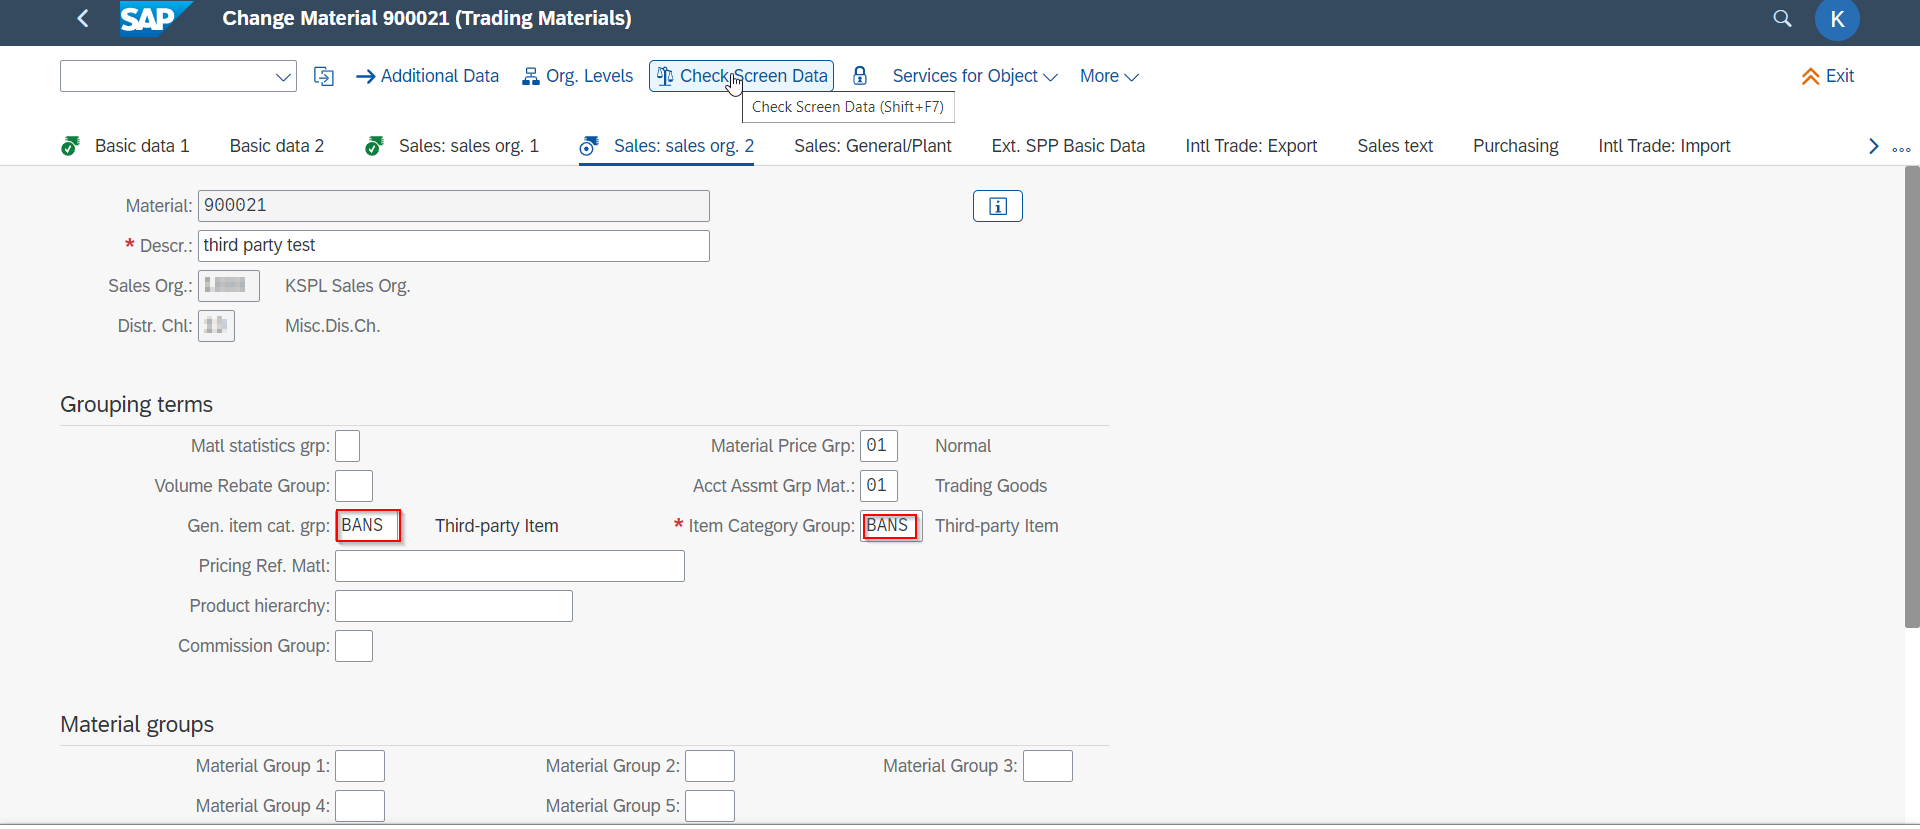Click the lock icon in toolbar
The height and width of the screenshot is (829, 1920).
click(x=860, y=76)
